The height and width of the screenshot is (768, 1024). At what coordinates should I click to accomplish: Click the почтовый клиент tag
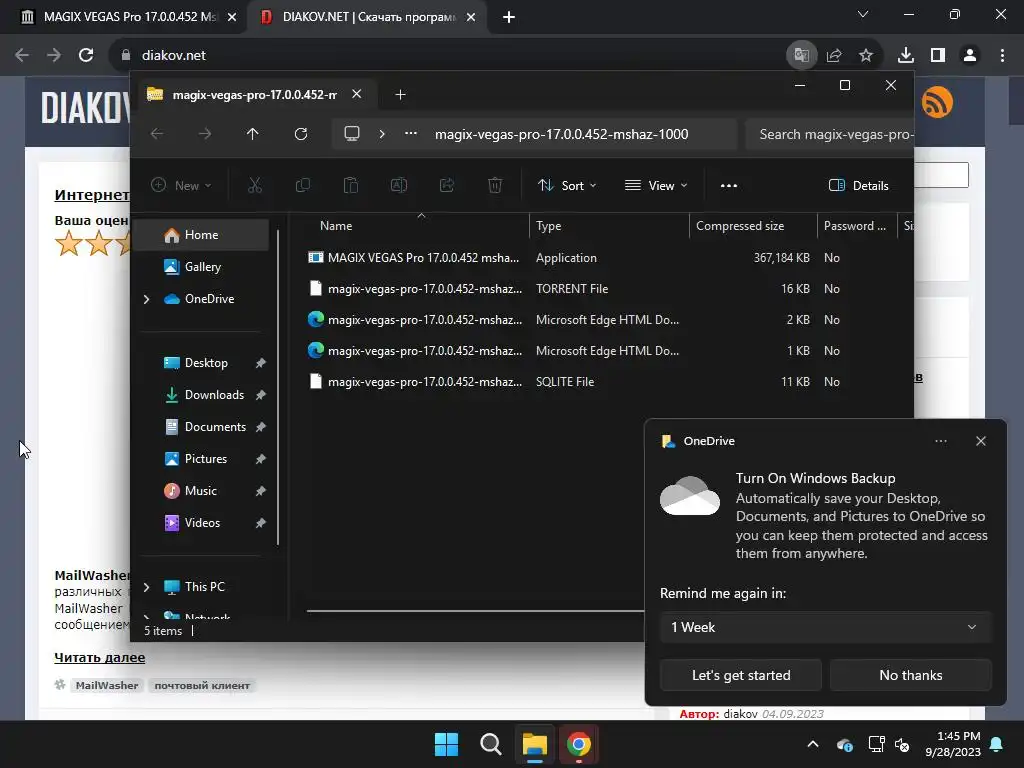pyautogui.click(x=202, y=686)
